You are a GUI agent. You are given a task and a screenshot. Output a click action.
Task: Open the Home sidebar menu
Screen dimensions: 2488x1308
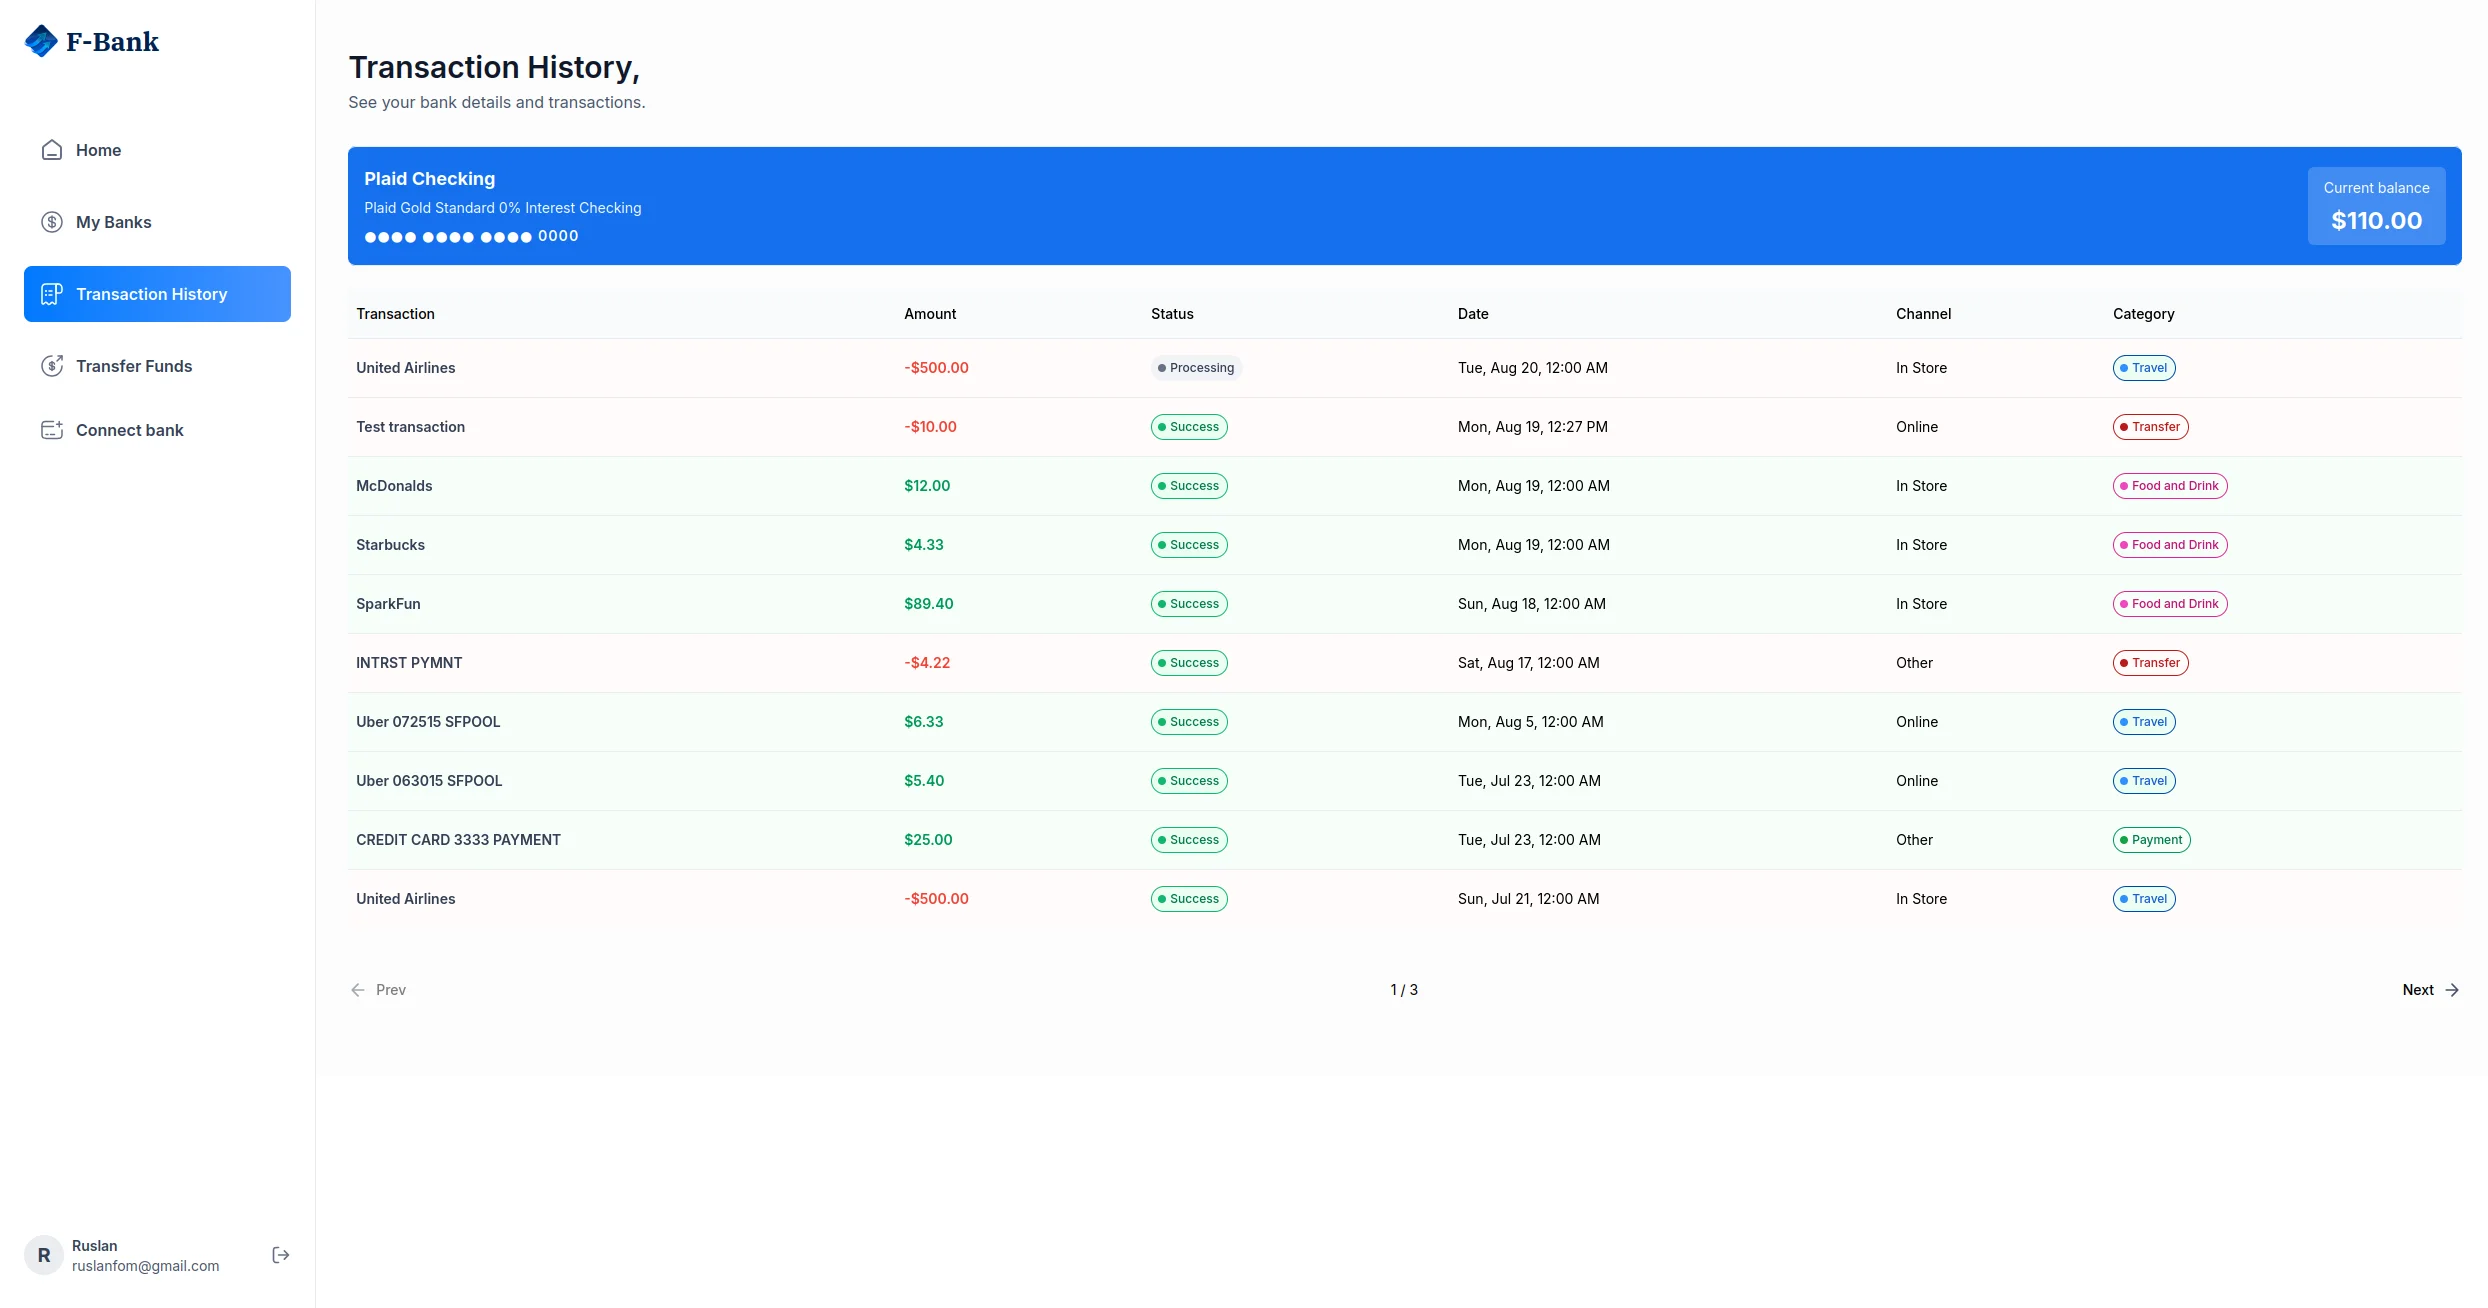pyautogui.click(x=98, y=150)
